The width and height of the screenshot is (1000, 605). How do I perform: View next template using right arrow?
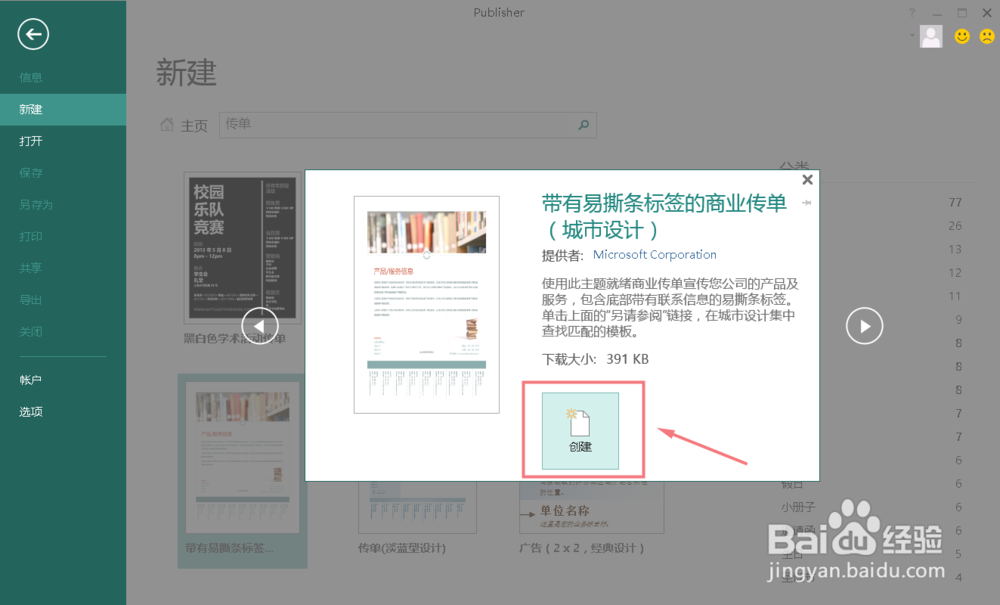[x=864, y=326]
